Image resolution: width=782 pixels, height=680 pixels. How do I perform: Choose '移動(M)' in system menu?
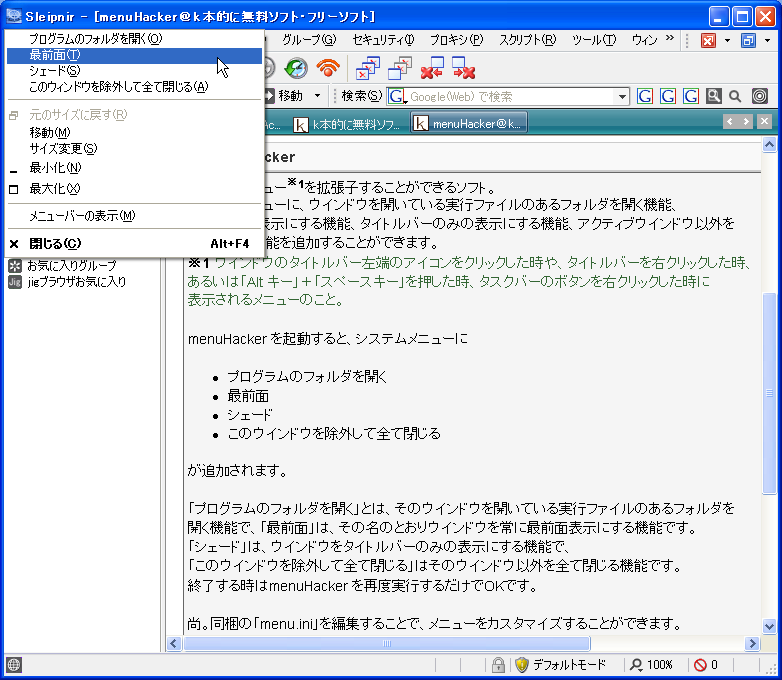[x=134, y=133]
